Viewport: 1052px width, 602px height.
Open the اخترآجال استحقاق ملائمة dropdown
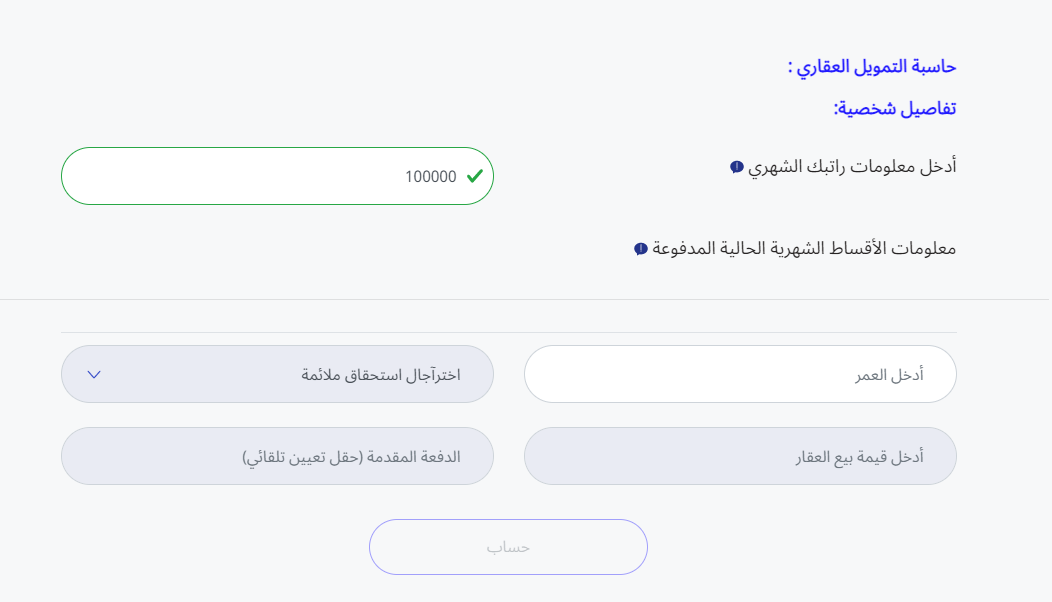[277, 374]
